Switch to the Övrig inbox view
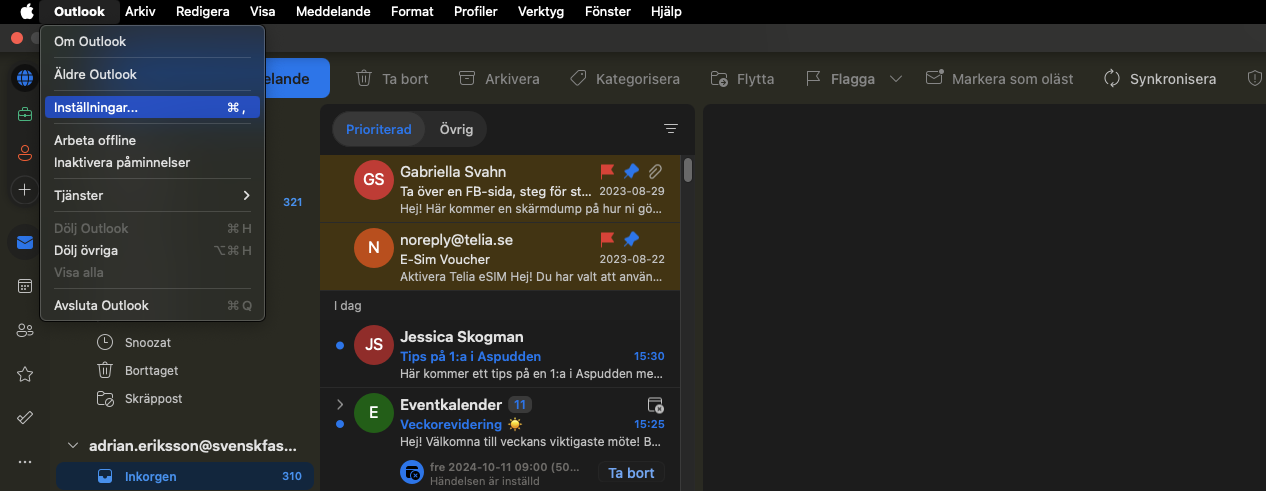The image size is (1266, 491). (x=456, y=129)
